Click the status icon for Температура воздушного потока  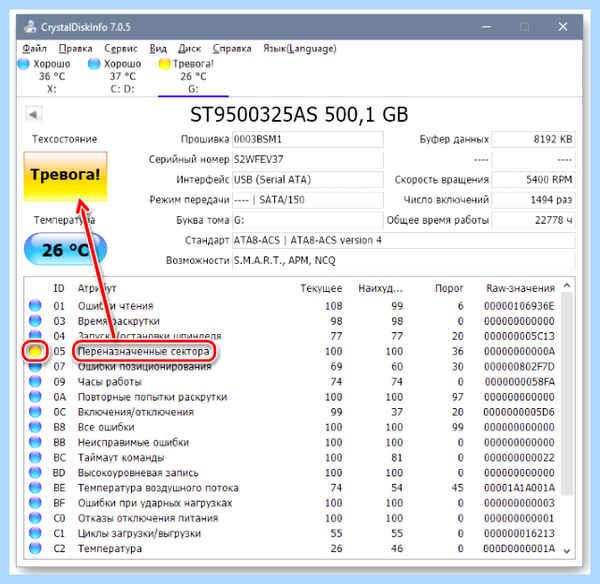(35, 488)
